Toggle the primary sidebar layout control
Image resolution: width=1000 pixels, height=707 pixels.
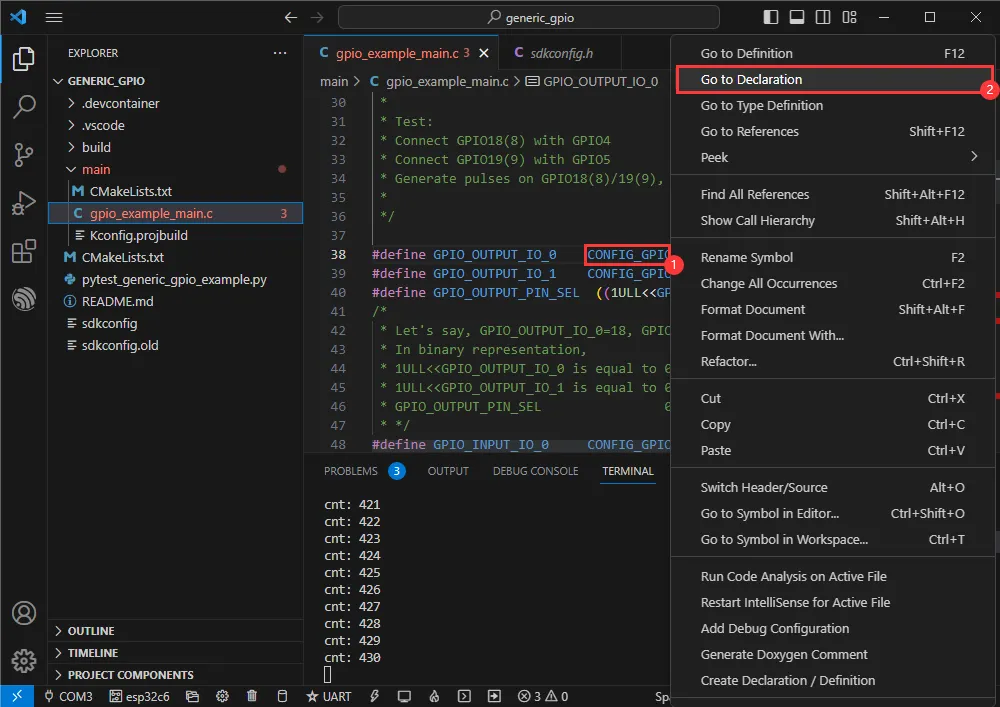(x=769, y=16)
